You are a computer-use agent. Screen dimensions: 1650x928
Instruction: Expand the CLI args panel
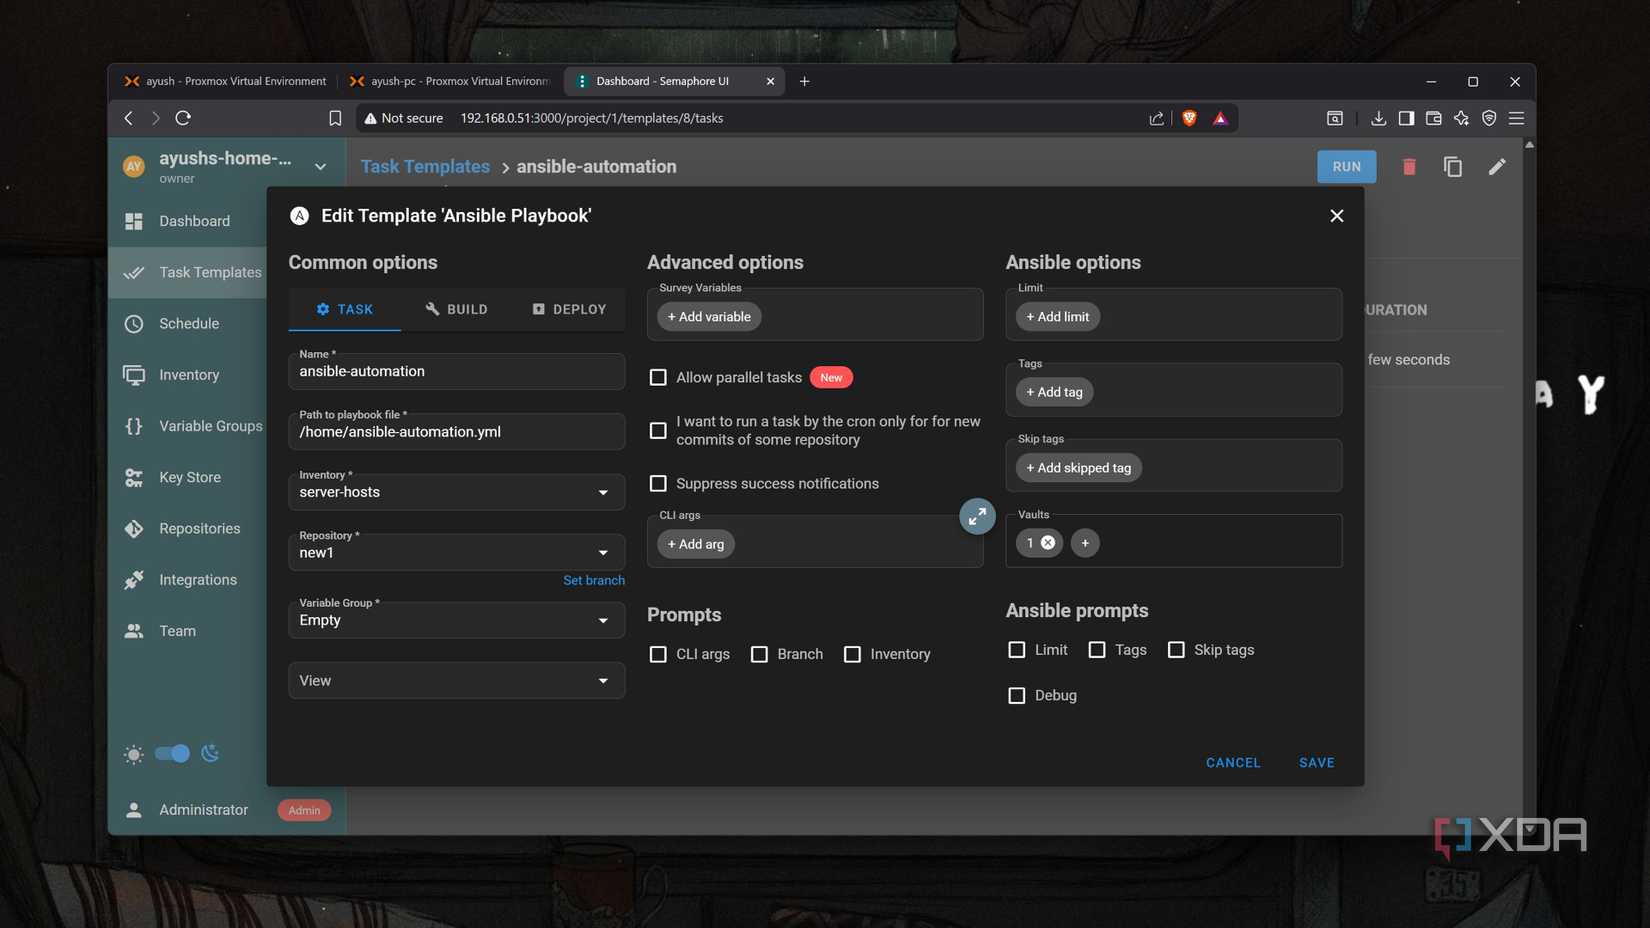(x=977, y=516)
